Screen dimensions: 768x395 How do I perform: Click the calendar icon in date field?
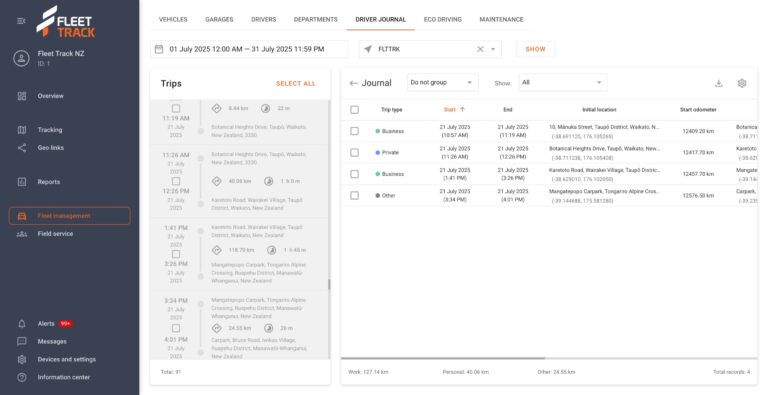(159, 49)
